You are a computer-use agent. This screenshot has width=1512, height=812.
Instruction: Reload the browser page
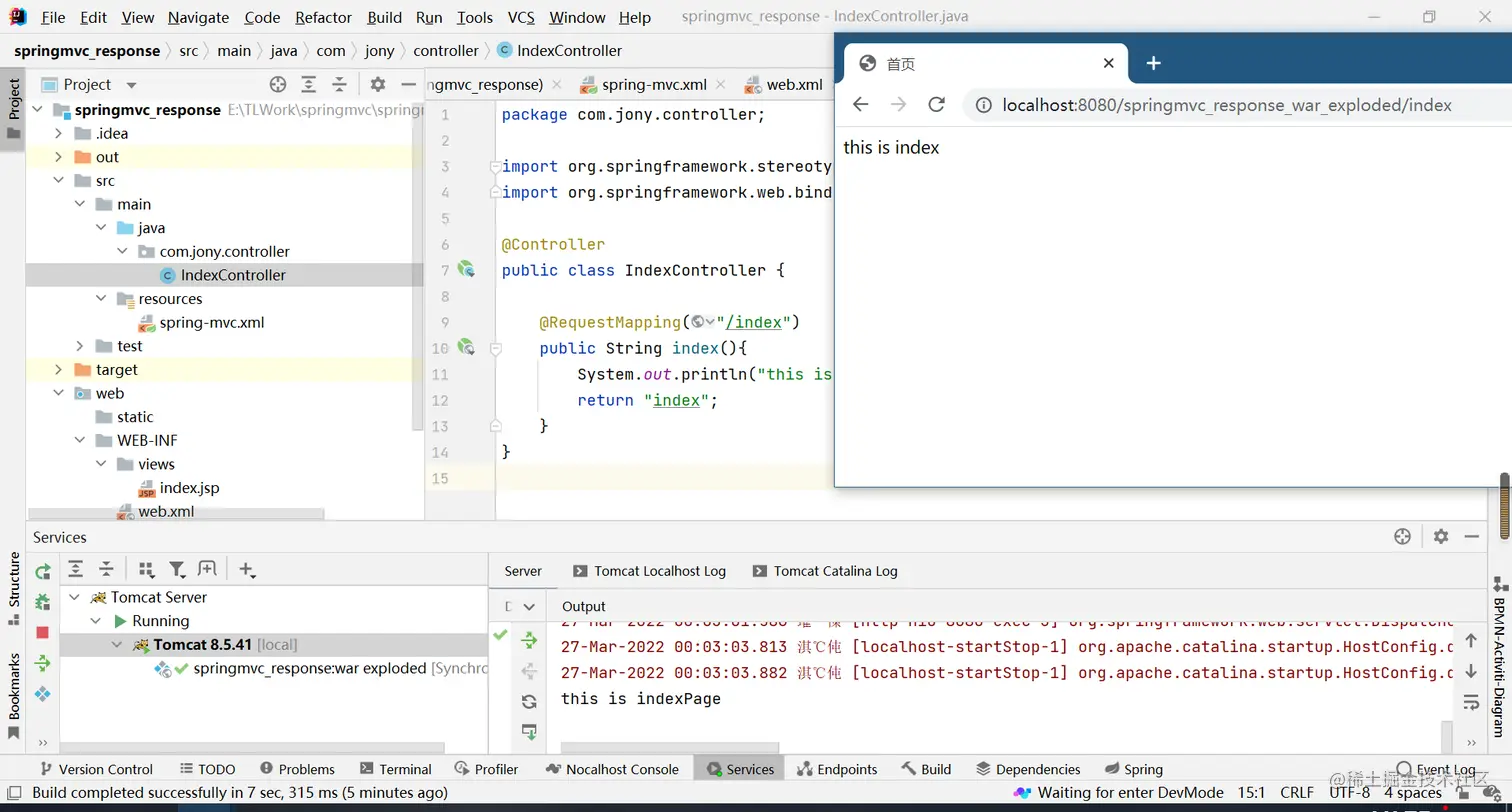[936, 105]
